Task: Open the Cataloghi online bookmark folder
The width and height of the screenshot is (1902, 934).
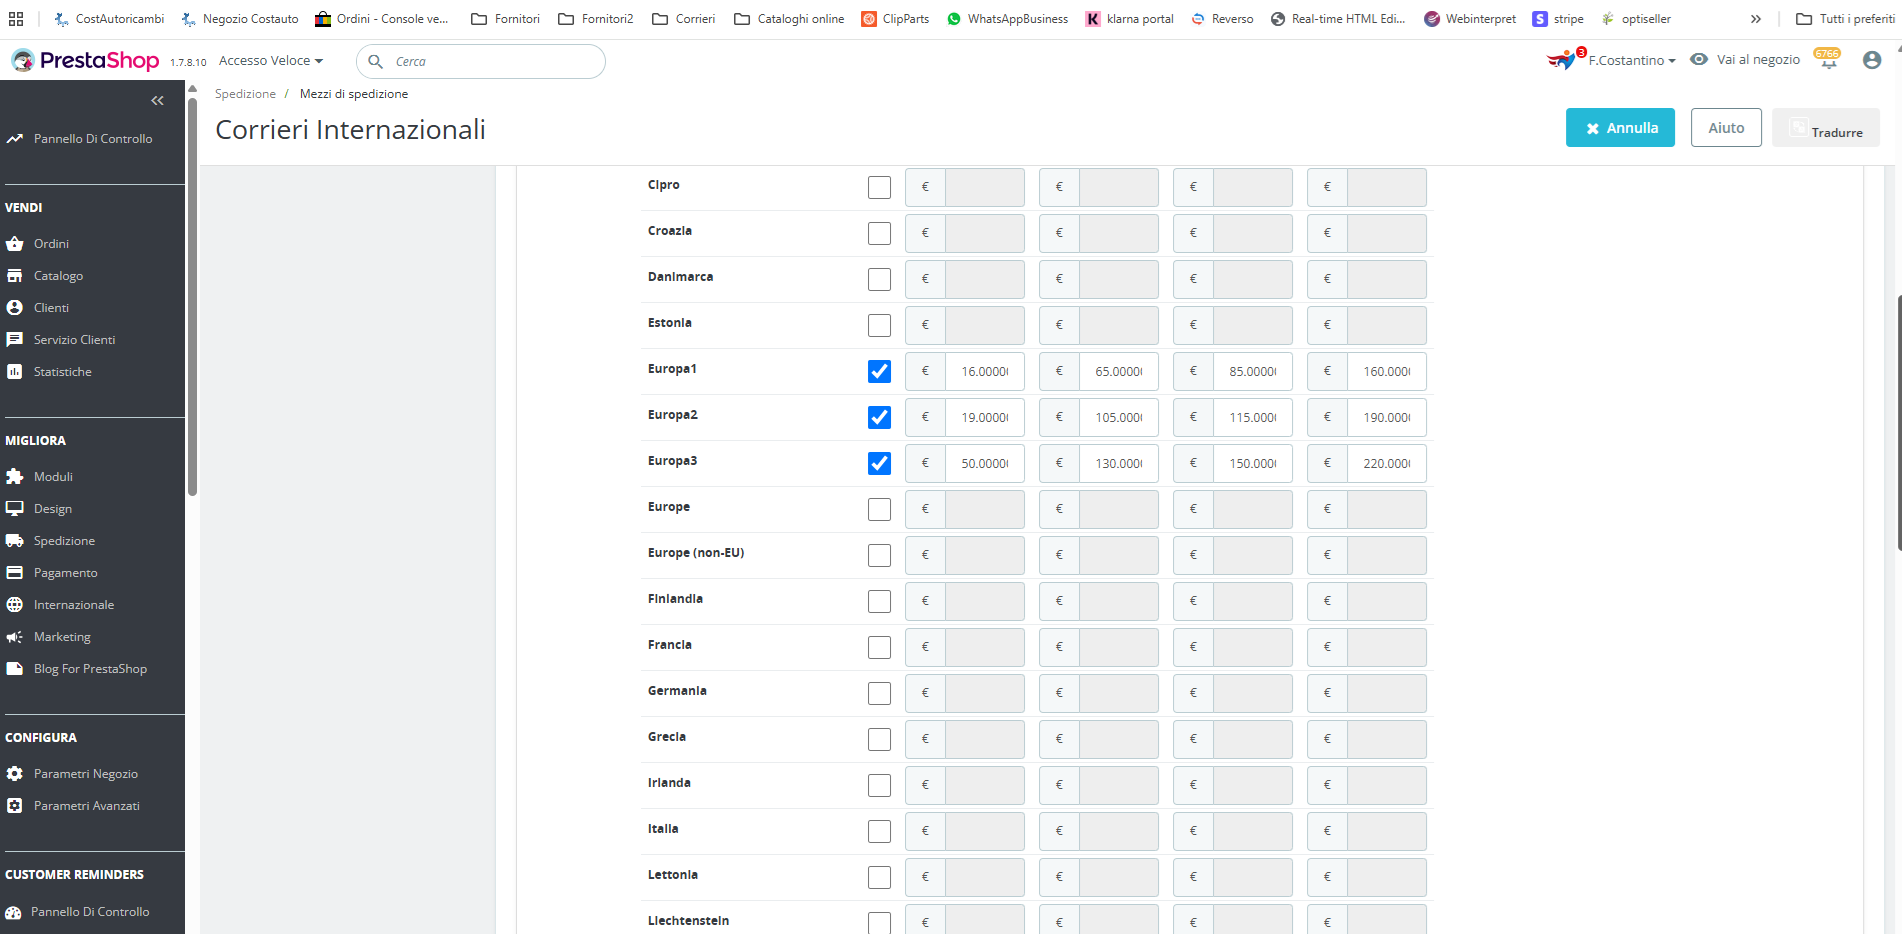Action: 789,19
